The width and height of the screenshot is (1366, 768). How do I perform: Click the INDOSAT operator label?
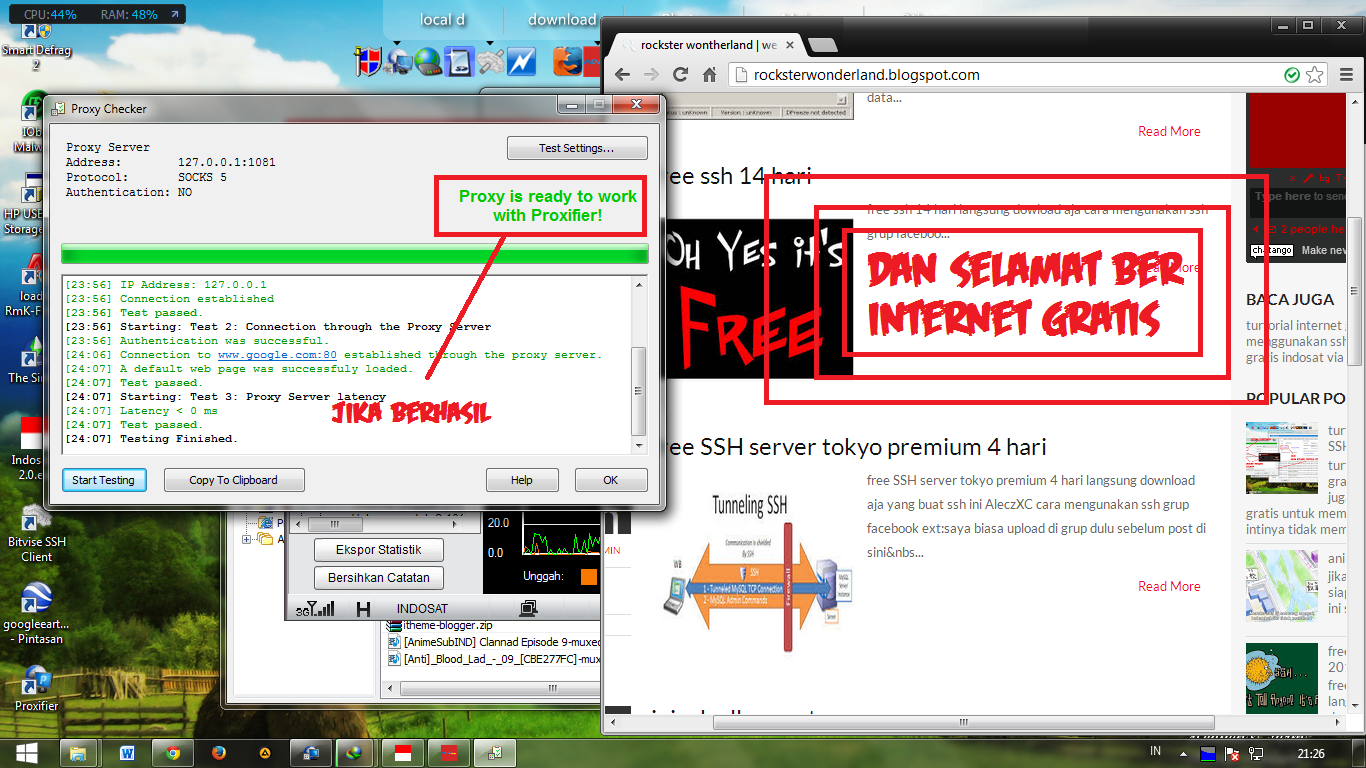(422, 608)
